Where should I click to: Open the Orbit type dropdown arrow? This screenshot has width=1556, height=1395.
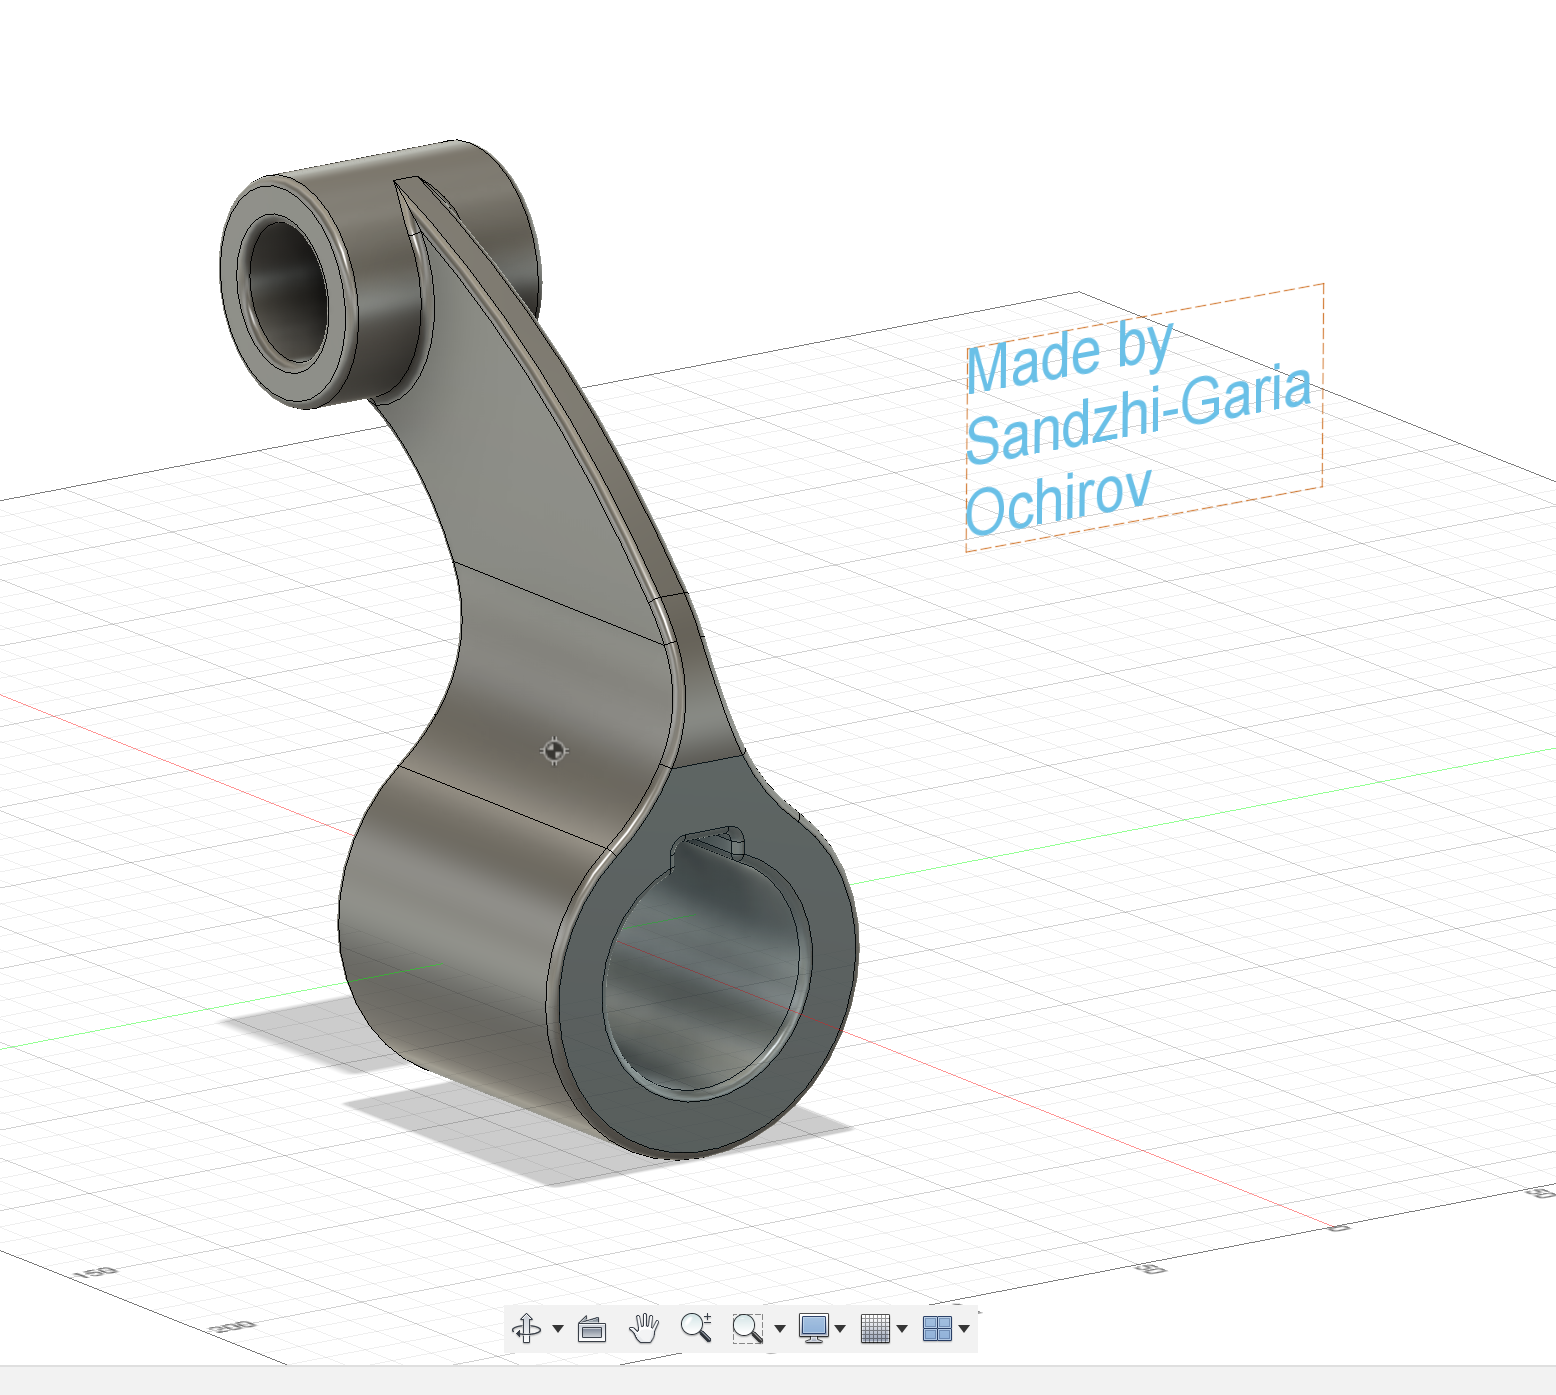[x=558, y=1329]
